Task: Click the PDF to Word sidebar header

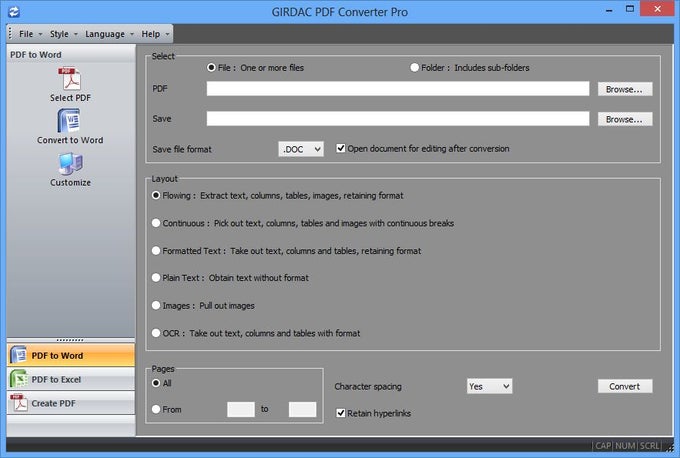Action: 71,55
